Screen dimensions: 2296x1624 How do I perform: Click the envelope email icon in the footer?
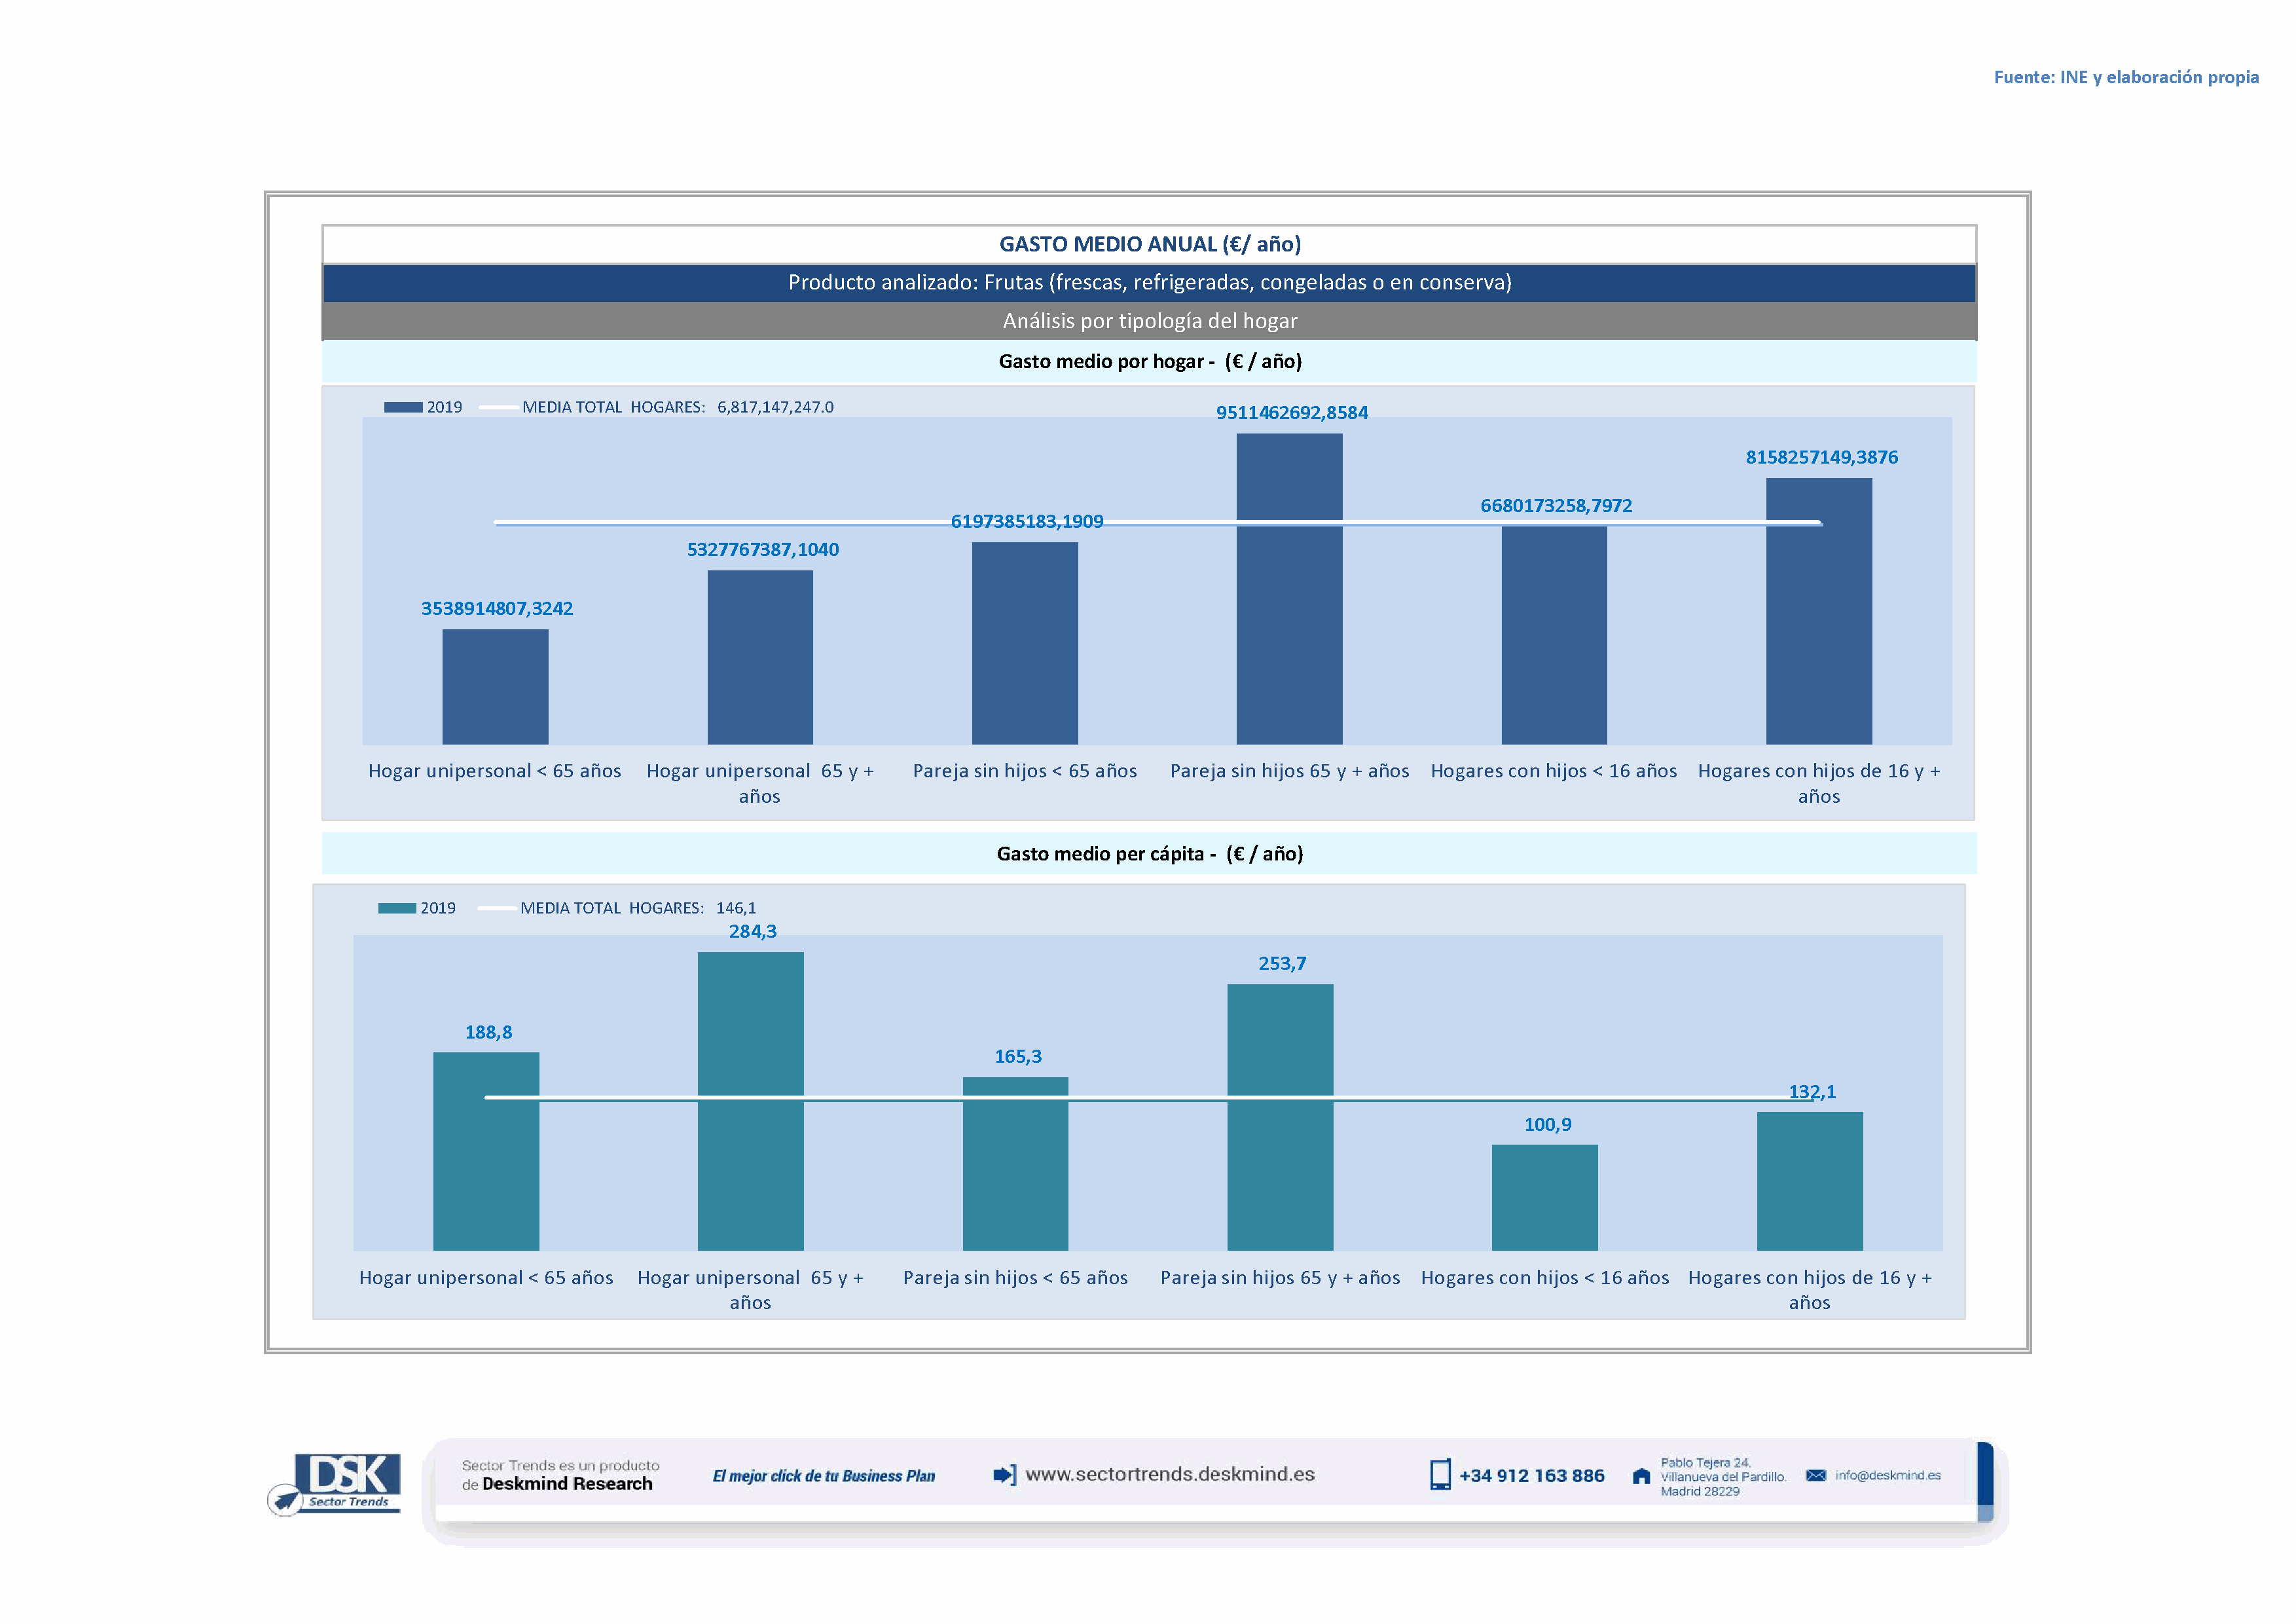(x=1815, y=1476)
